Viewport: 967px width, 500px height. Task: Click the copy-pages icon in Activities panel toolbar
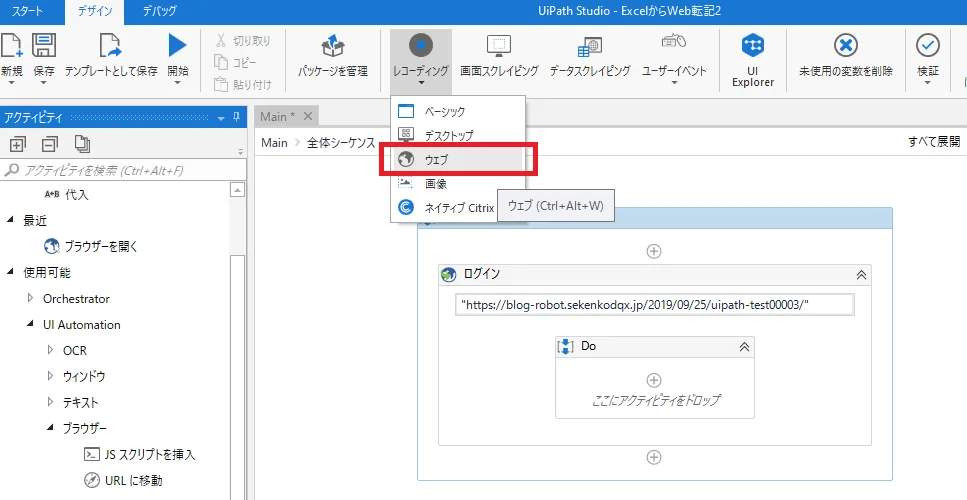click(x=82, y=144)
